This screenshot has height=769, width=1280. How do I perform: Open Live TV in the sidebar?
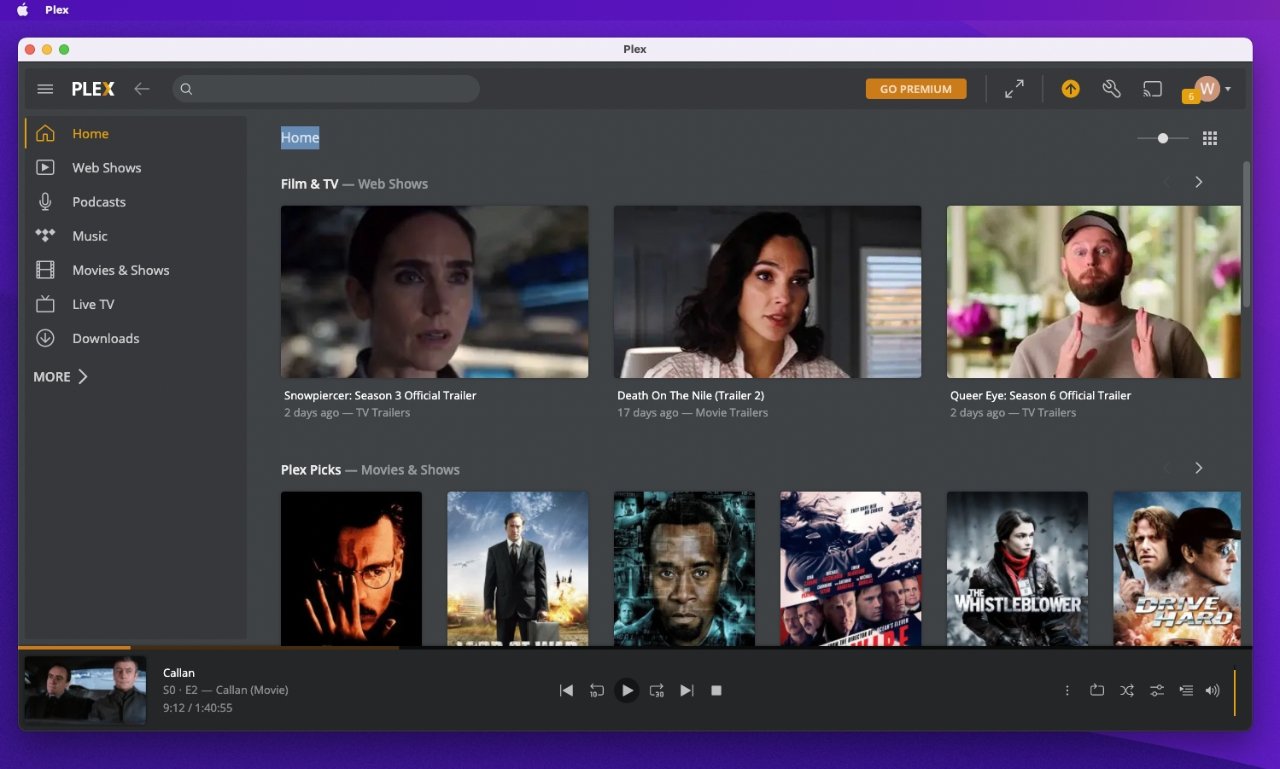136,304
